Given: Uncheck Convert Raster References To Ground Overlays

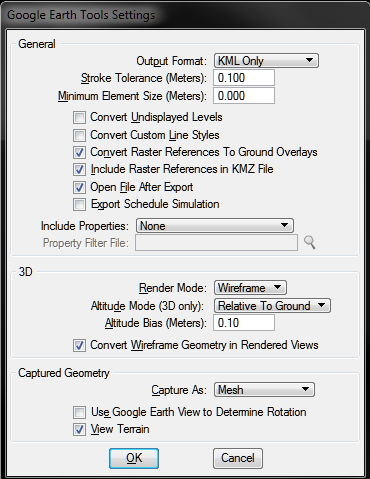Looking at the screenshot, I should (79, 152).
